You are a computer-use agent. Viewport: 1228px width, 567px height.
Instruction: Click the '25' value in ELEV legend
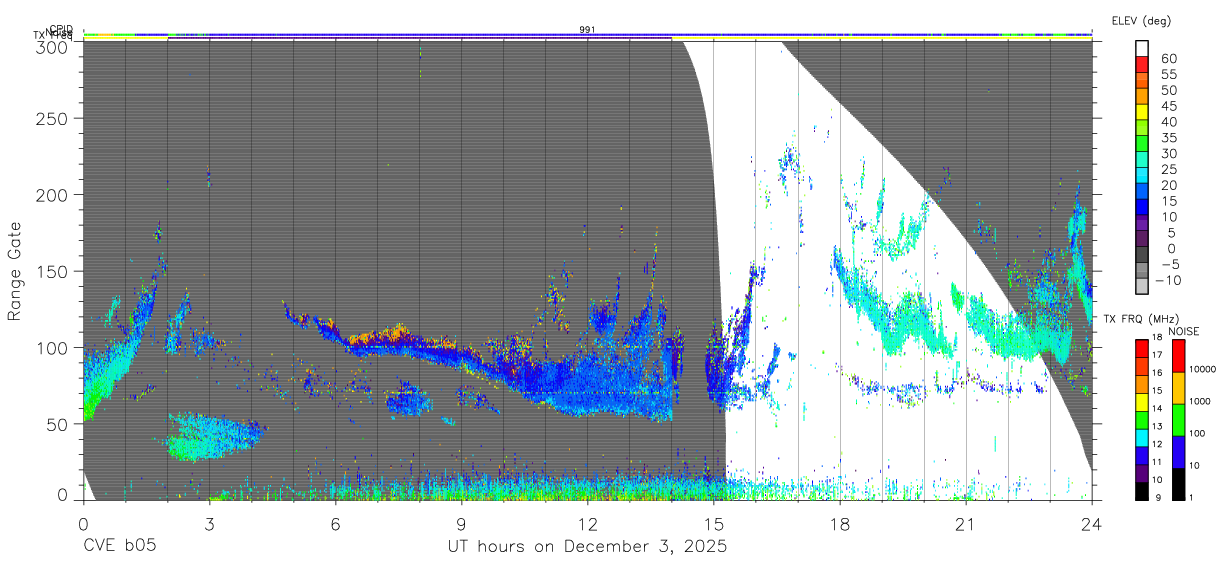[x=1168, y=169]
